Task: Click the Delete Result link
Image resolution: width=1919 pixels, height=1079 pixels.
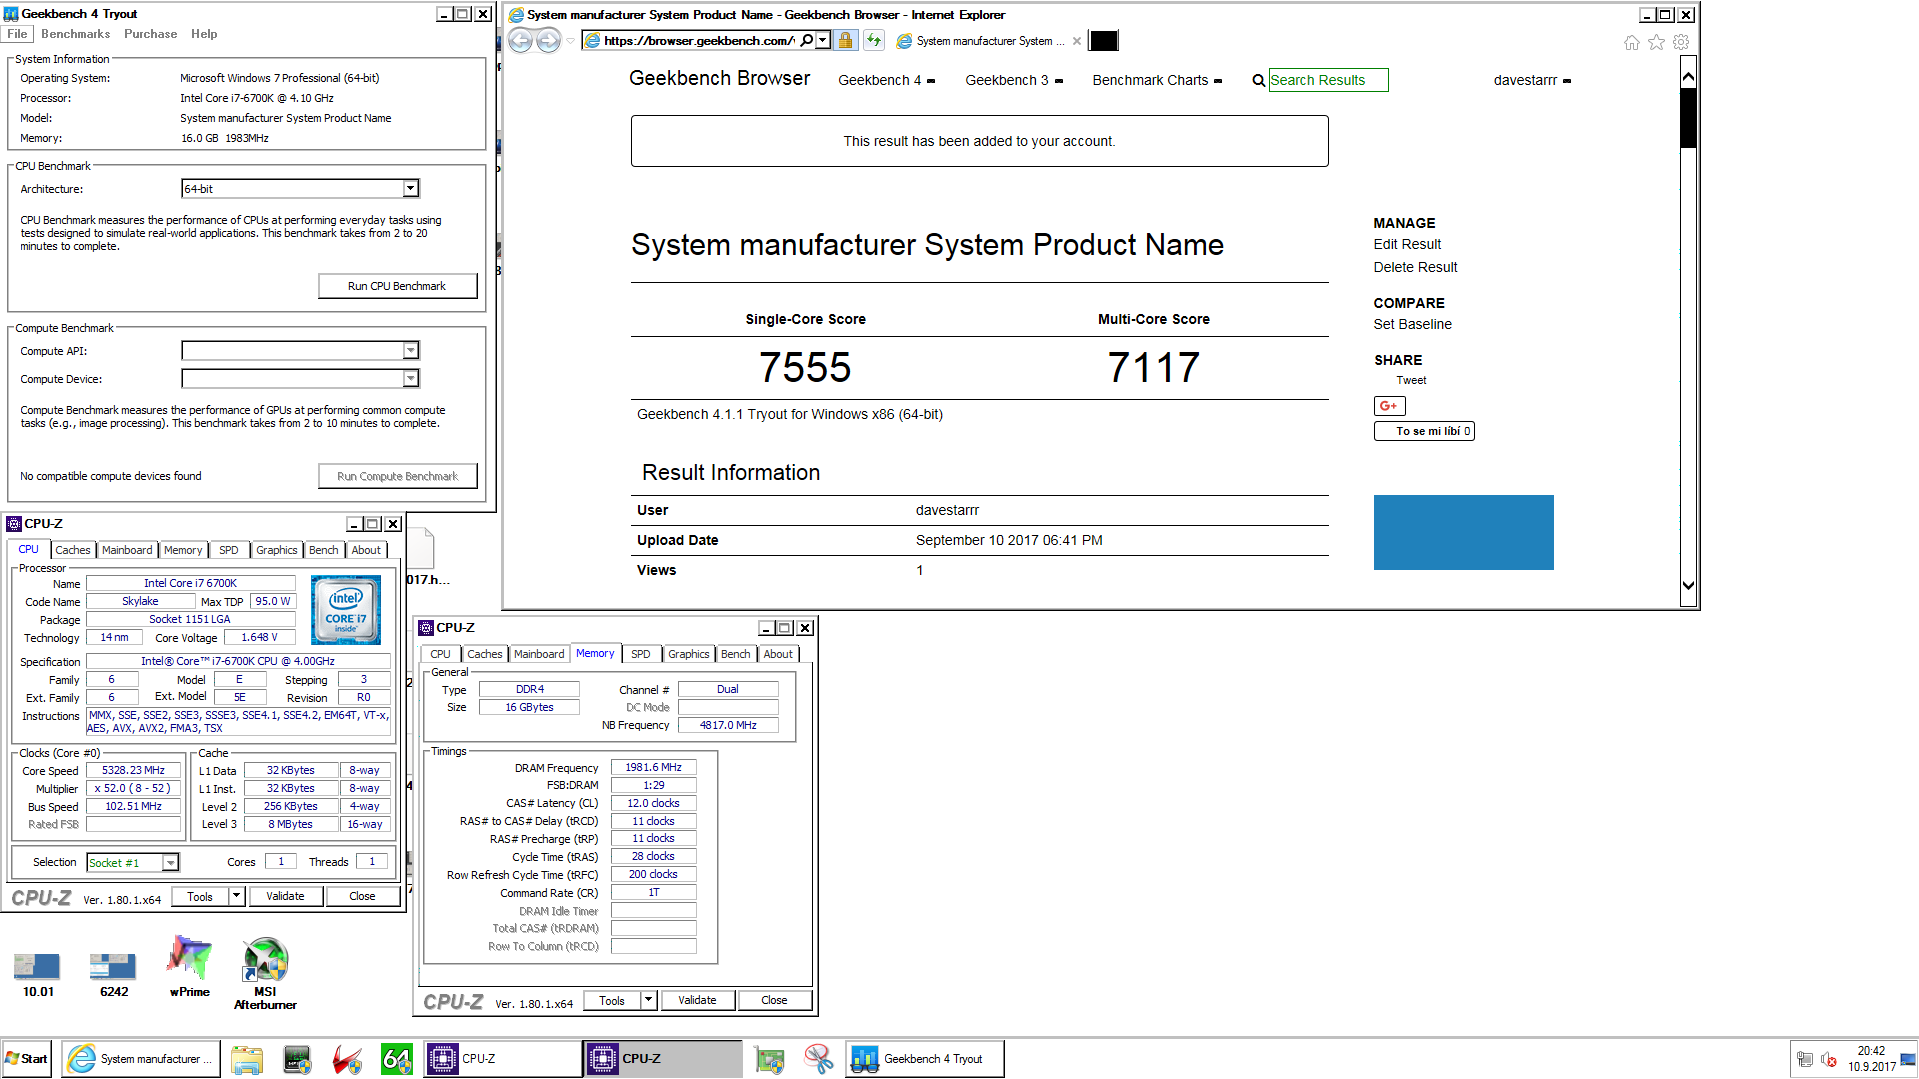Action: [1415, 267]
